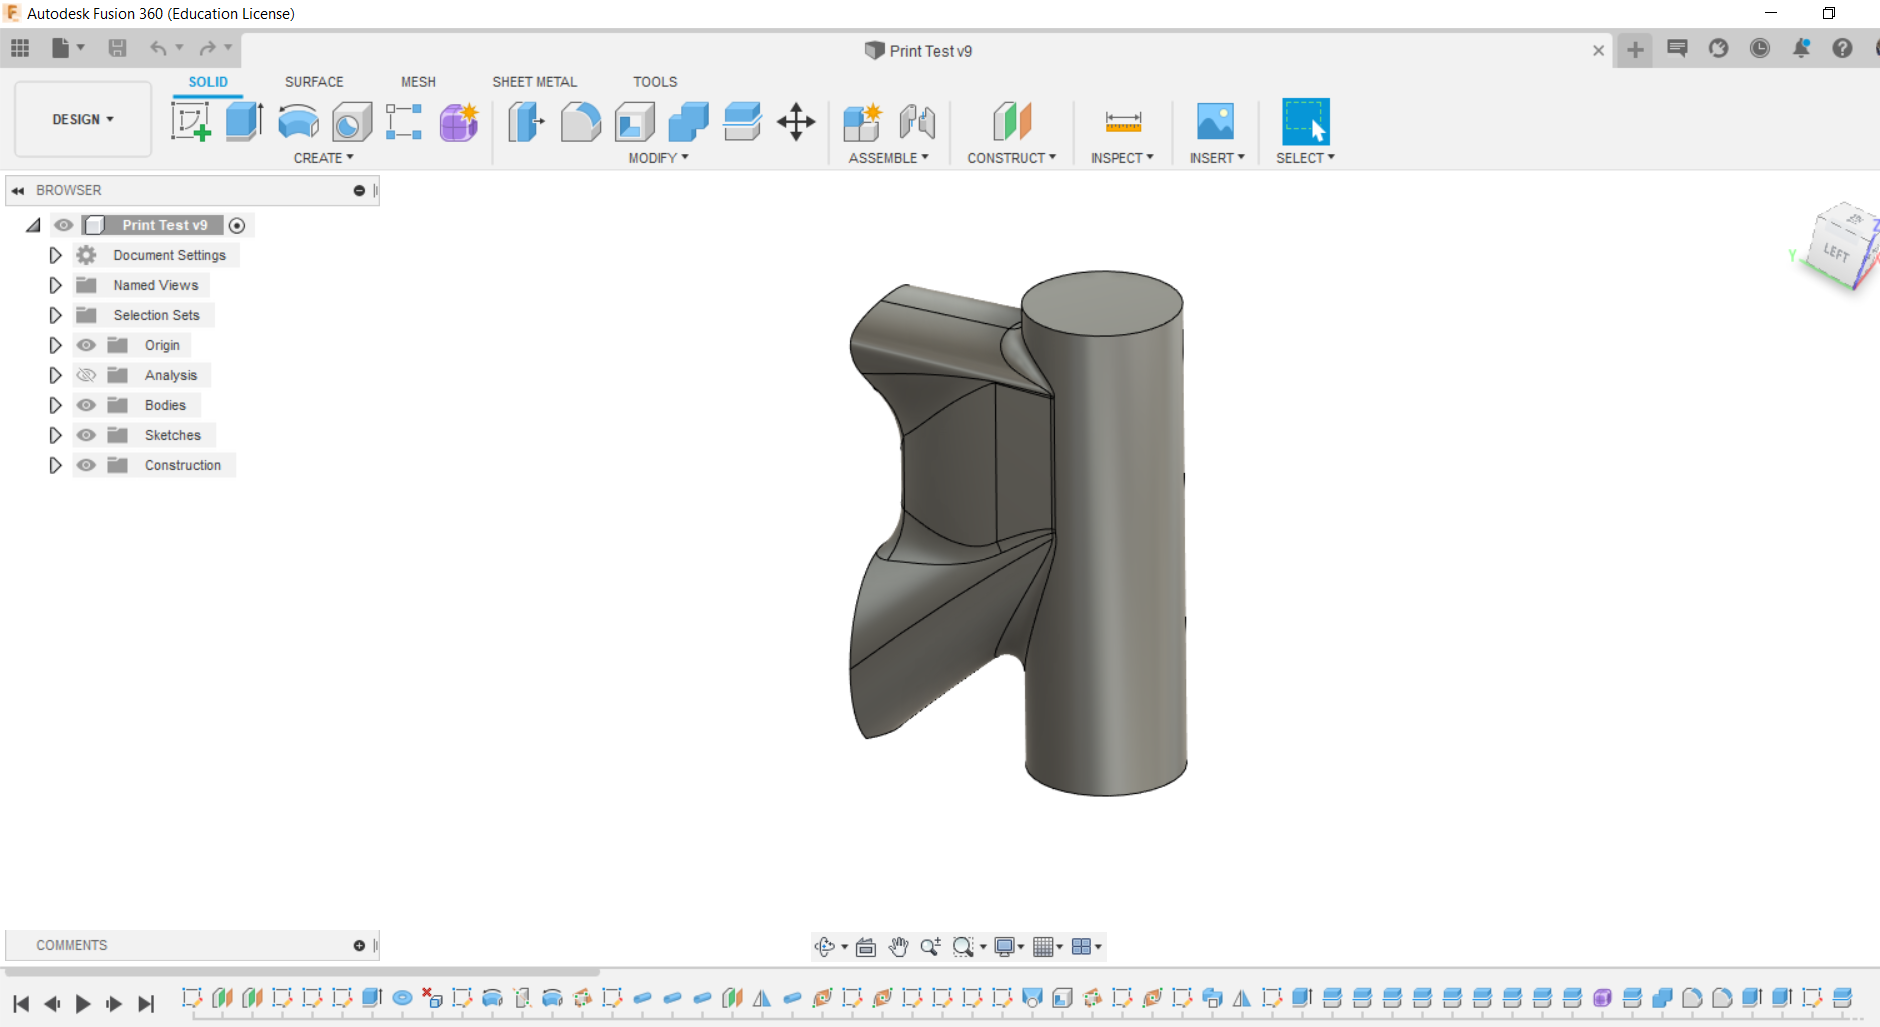
Task: Show the Analysis folder
Action: [x=87, y=375]
